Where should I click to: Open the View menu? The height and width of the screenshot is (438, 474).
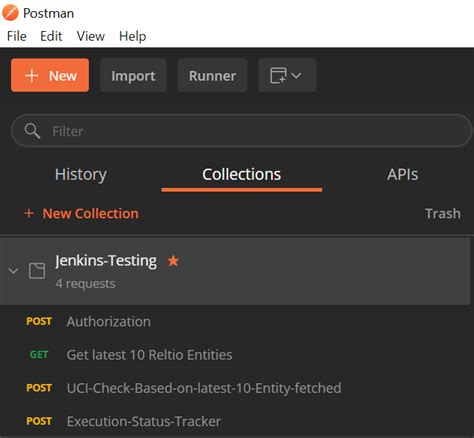91,36
